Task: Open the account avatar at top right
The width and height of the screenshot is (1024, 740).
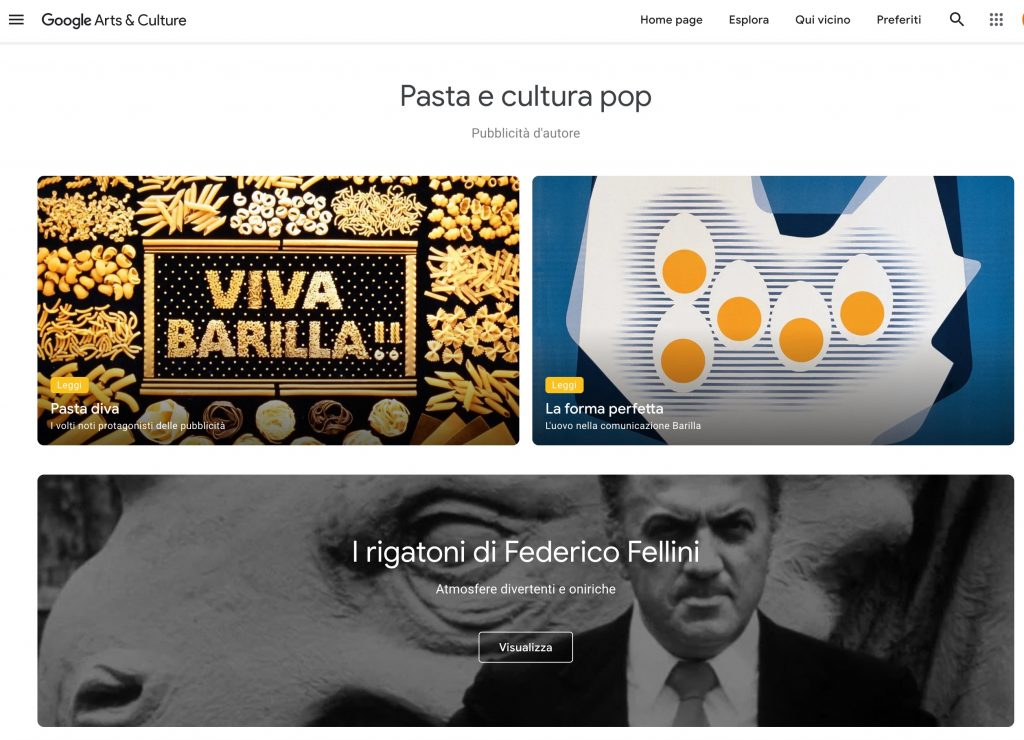Action: click(1021, 20)
